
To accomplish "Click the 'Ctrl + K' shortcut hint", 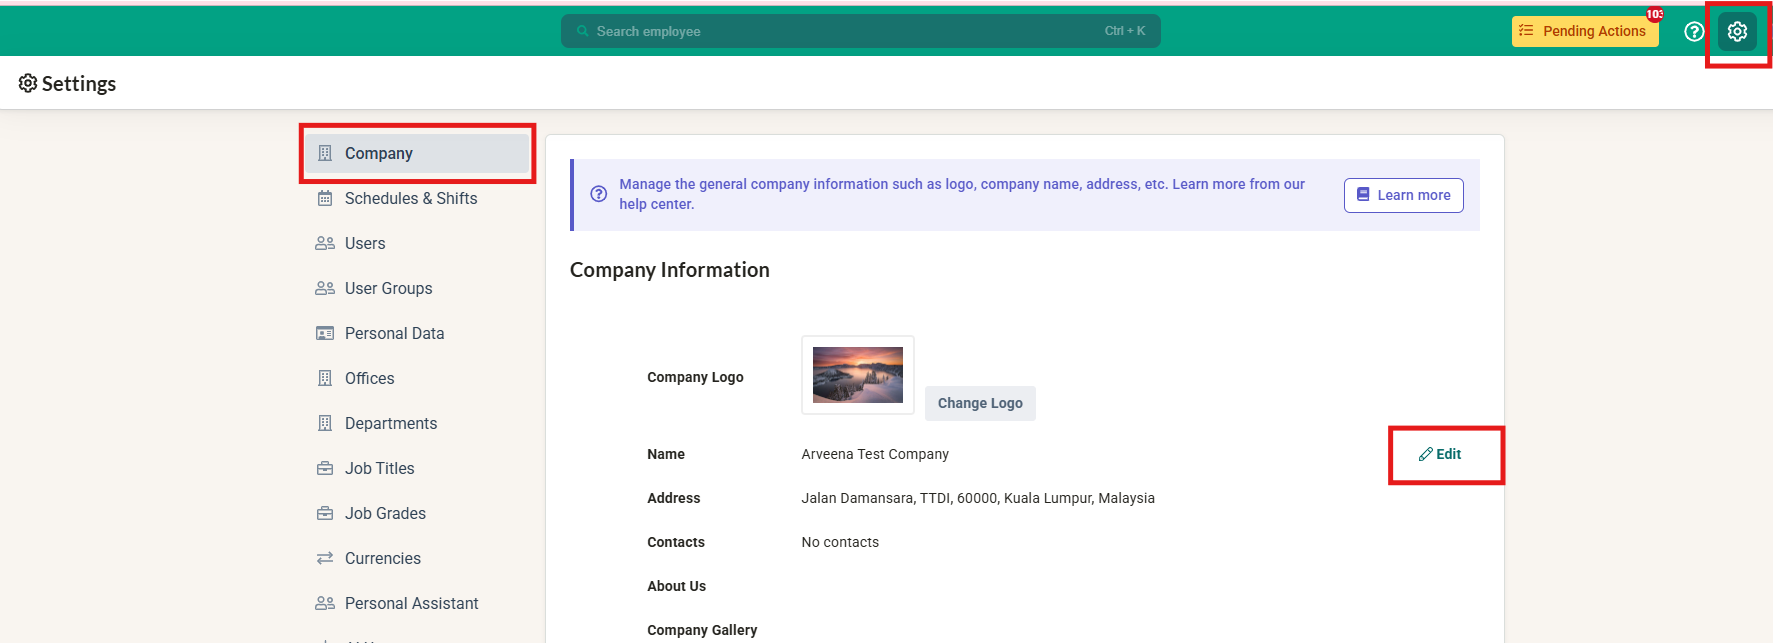I will pos(1125,31).
